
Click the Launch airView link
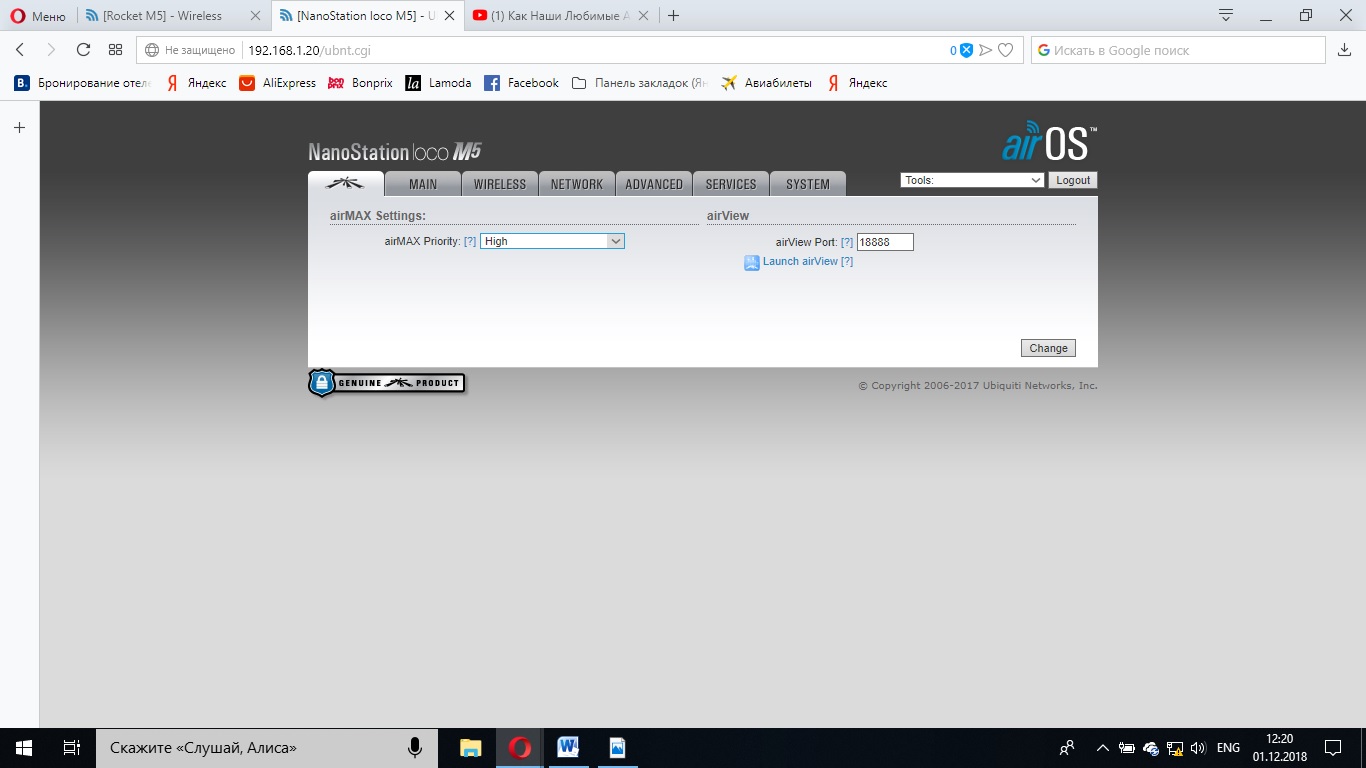pyautogui.click(x=800, y=261)
